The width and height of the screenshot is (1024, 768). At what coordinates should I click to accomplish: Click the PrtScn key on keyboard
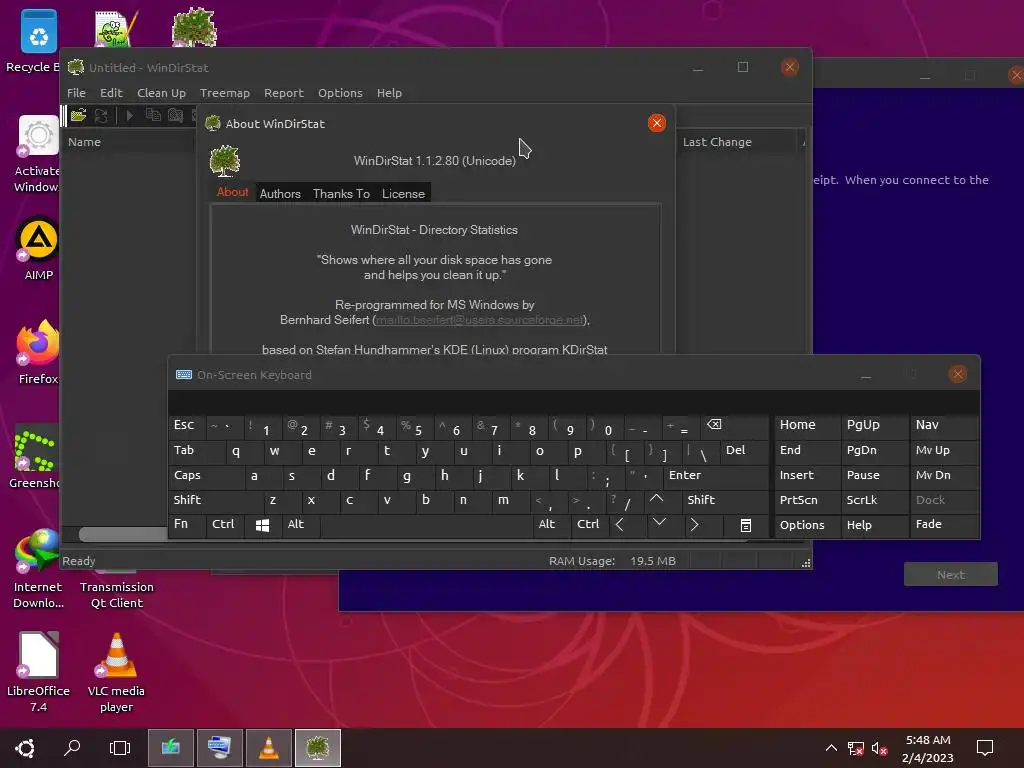[x=807, y=500]
